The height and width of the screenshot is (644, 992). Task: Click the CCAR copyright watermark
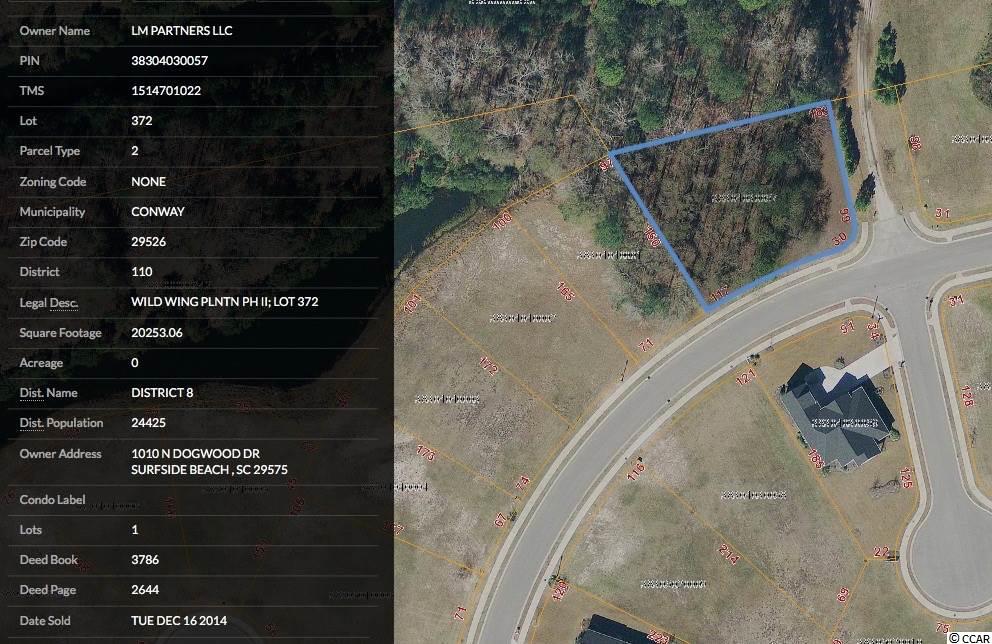point(970,638)
